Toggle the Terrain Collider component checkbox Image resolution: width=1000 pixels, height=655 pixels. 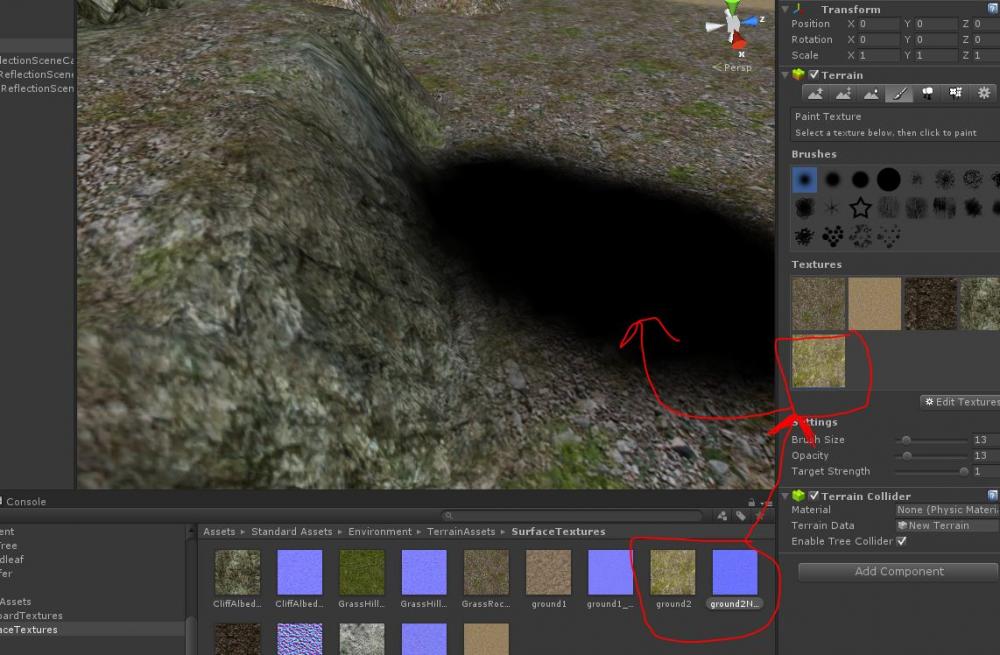(814, 496)
